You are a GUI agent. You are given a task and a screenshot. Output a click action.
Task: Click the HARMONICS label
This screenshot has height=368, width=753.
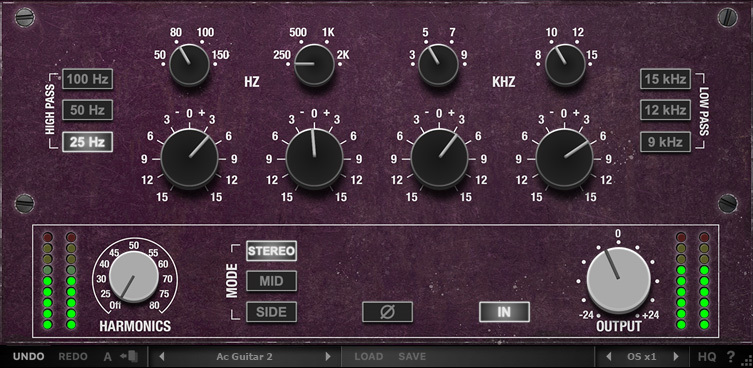pyautogui.click(x=135, y=326)
